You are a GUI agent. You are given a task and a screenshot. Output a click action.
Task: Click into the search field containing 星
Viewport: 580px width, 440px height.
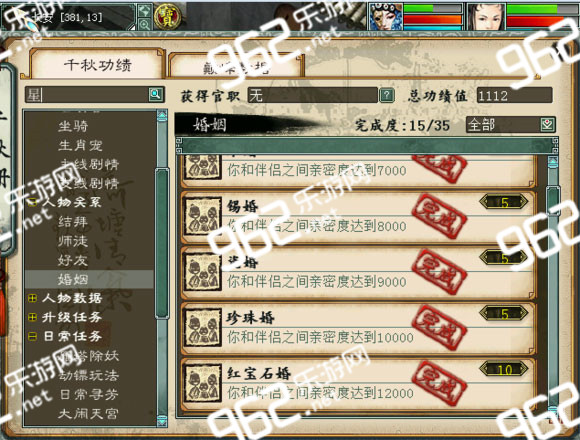coord(87,95)
